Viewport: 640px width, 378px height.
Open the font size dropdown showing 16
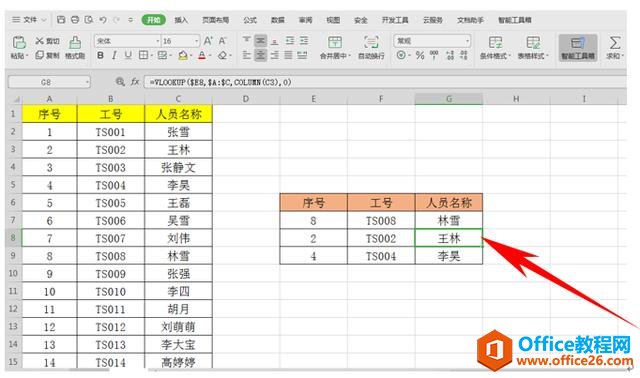(196, 41)
